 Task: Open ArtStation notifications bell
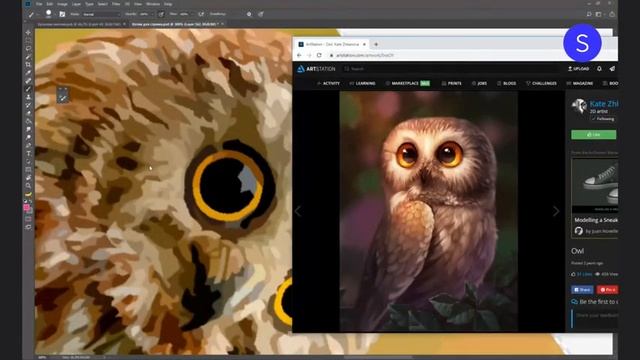pyautogui.click(x=599, y=69)
